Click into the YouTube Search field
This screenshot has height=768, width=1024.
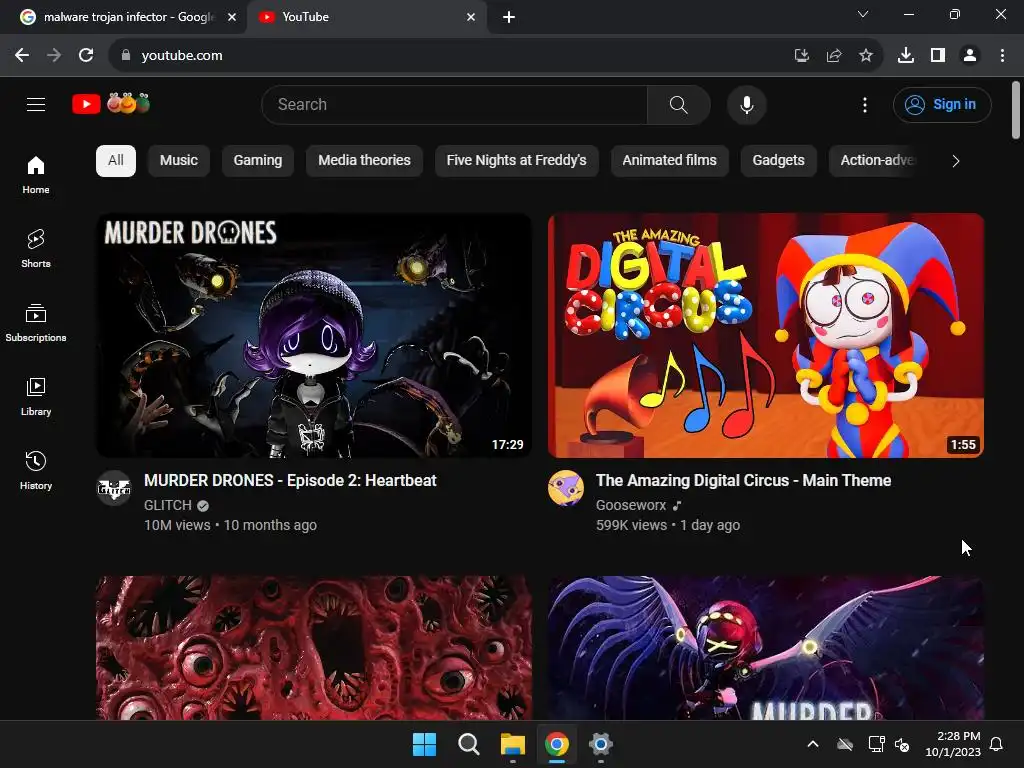(x=454, y=104)
